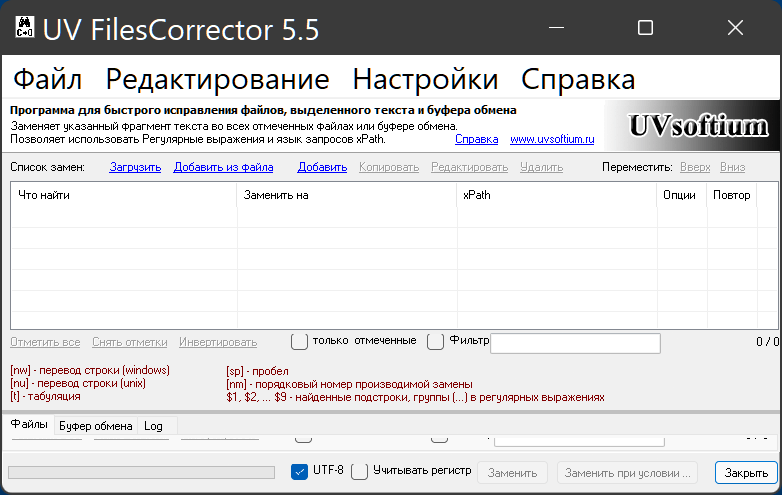The width and height of the screenshot is (782, 495).
Task: Click the Вниз move link
Action: pos(733,167)
